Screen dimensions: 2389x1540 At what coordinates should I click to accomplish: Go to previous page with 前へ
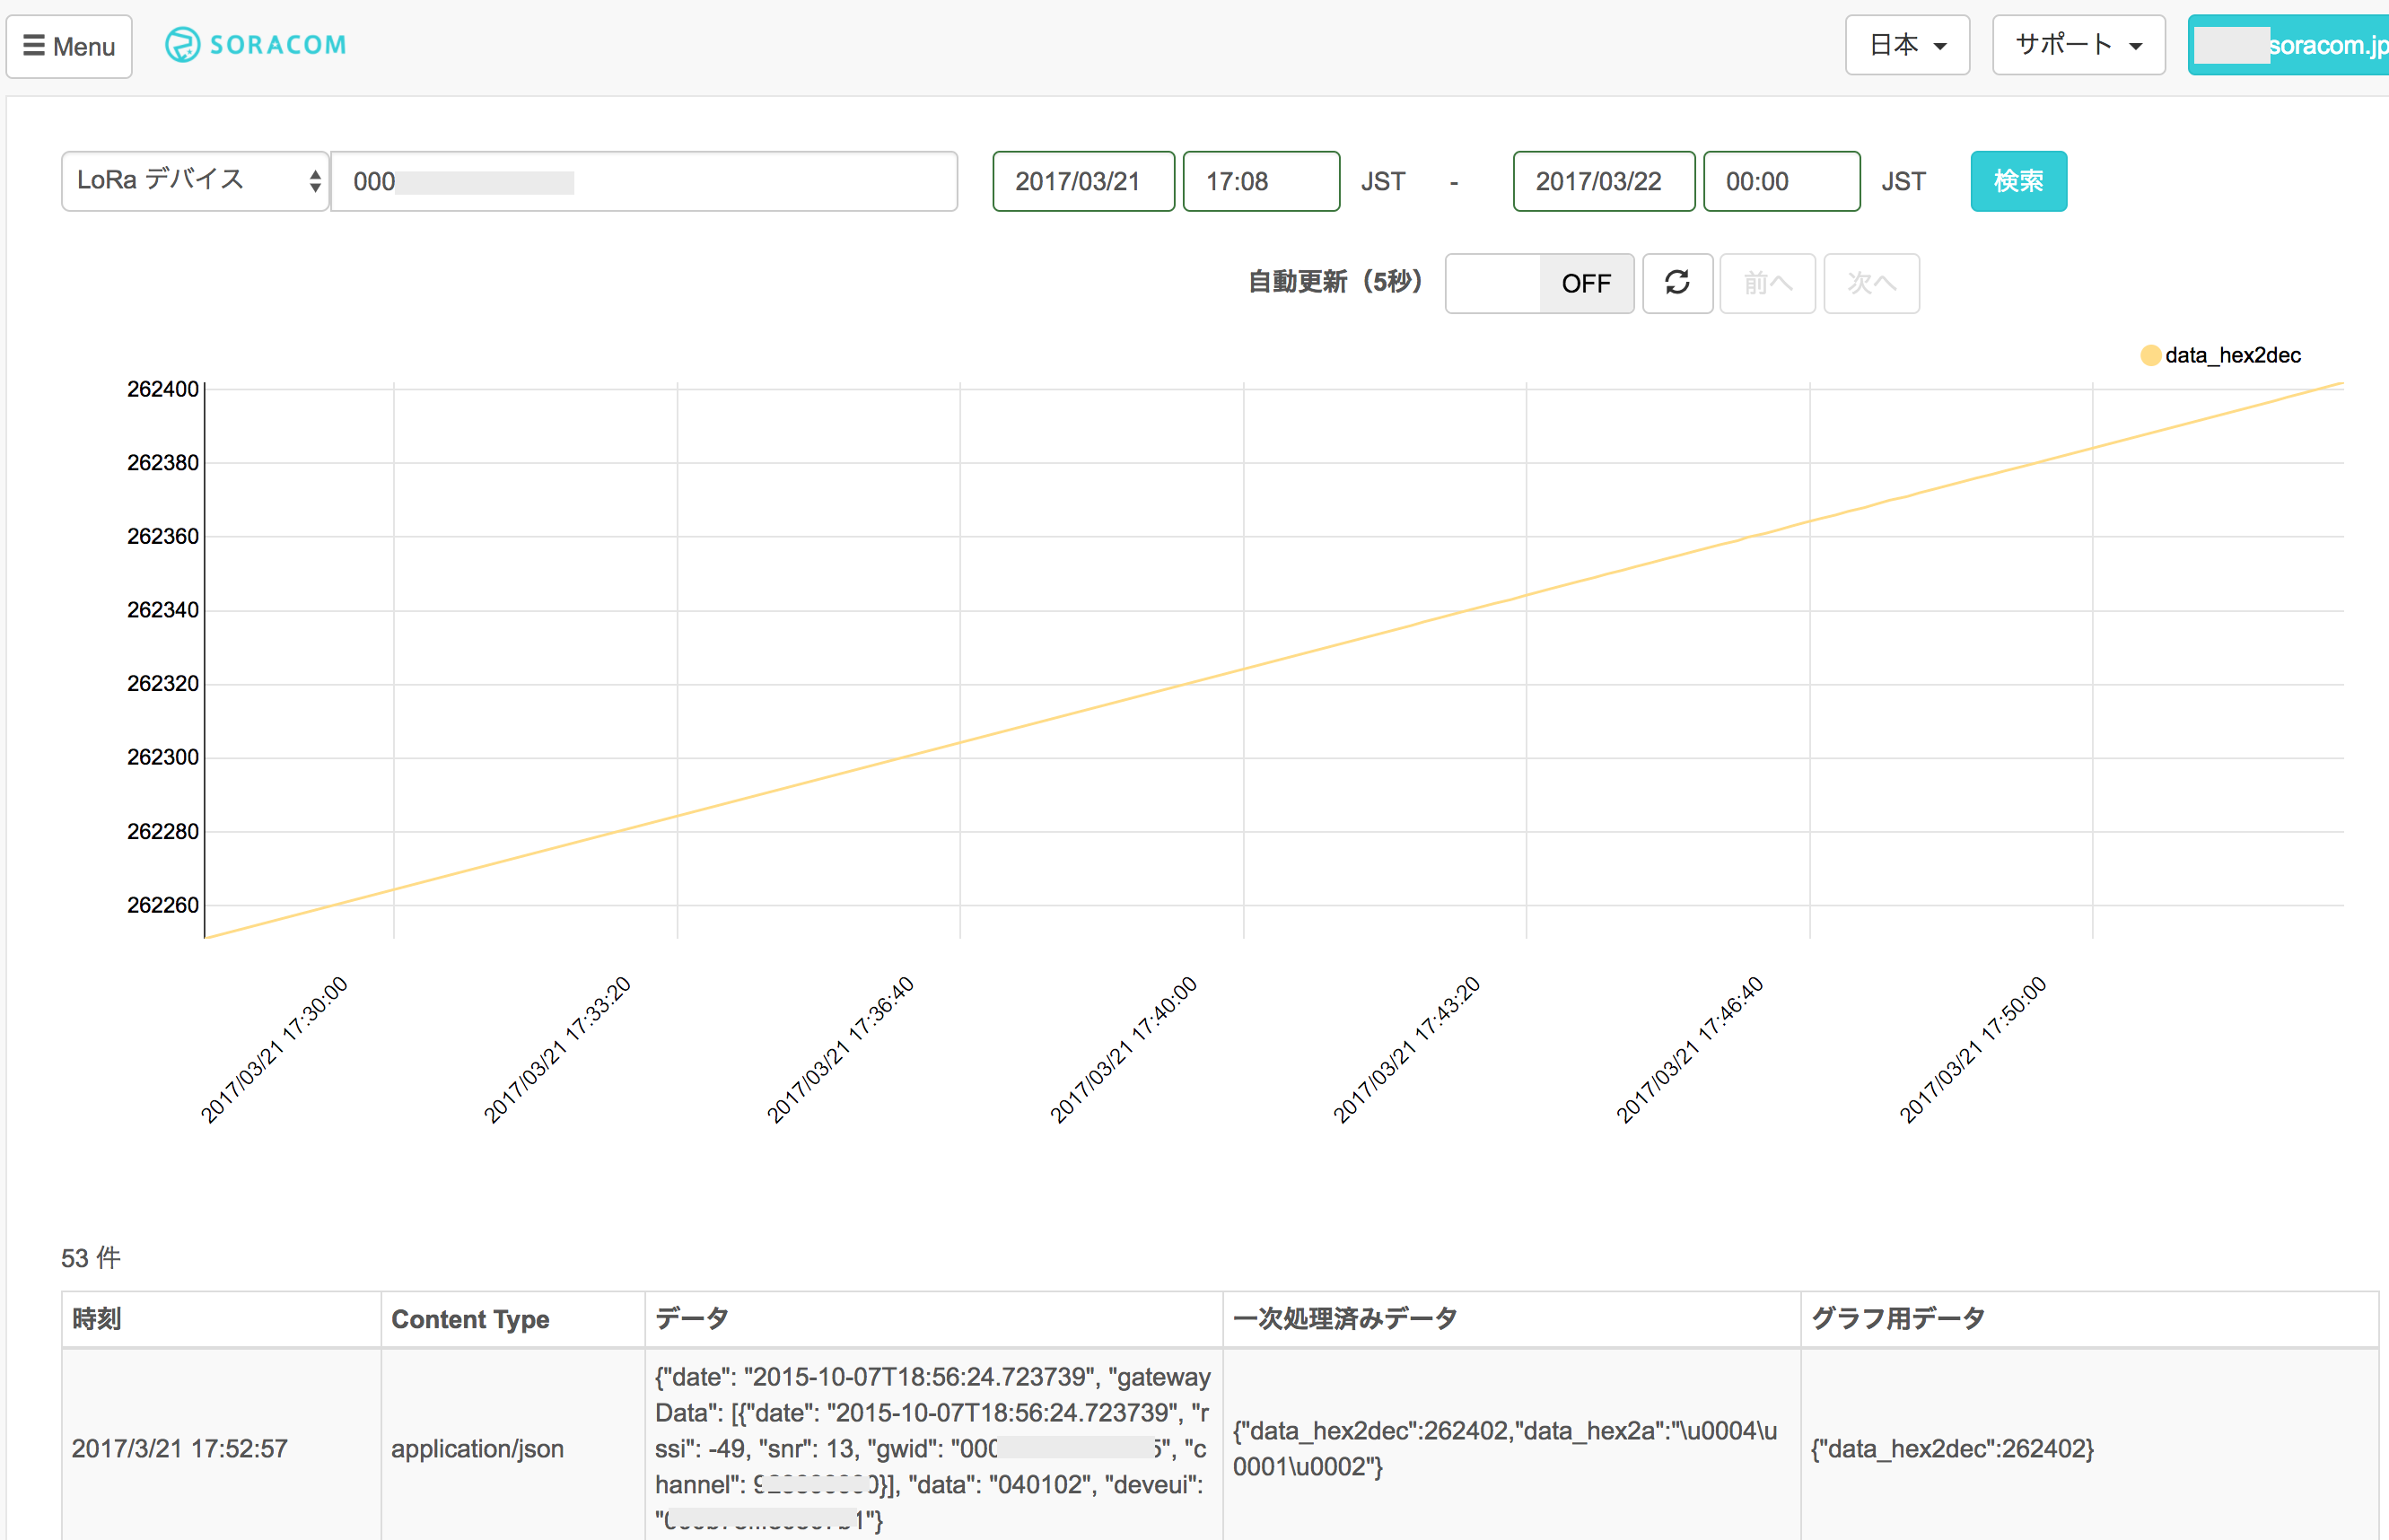coord(1767,284)
